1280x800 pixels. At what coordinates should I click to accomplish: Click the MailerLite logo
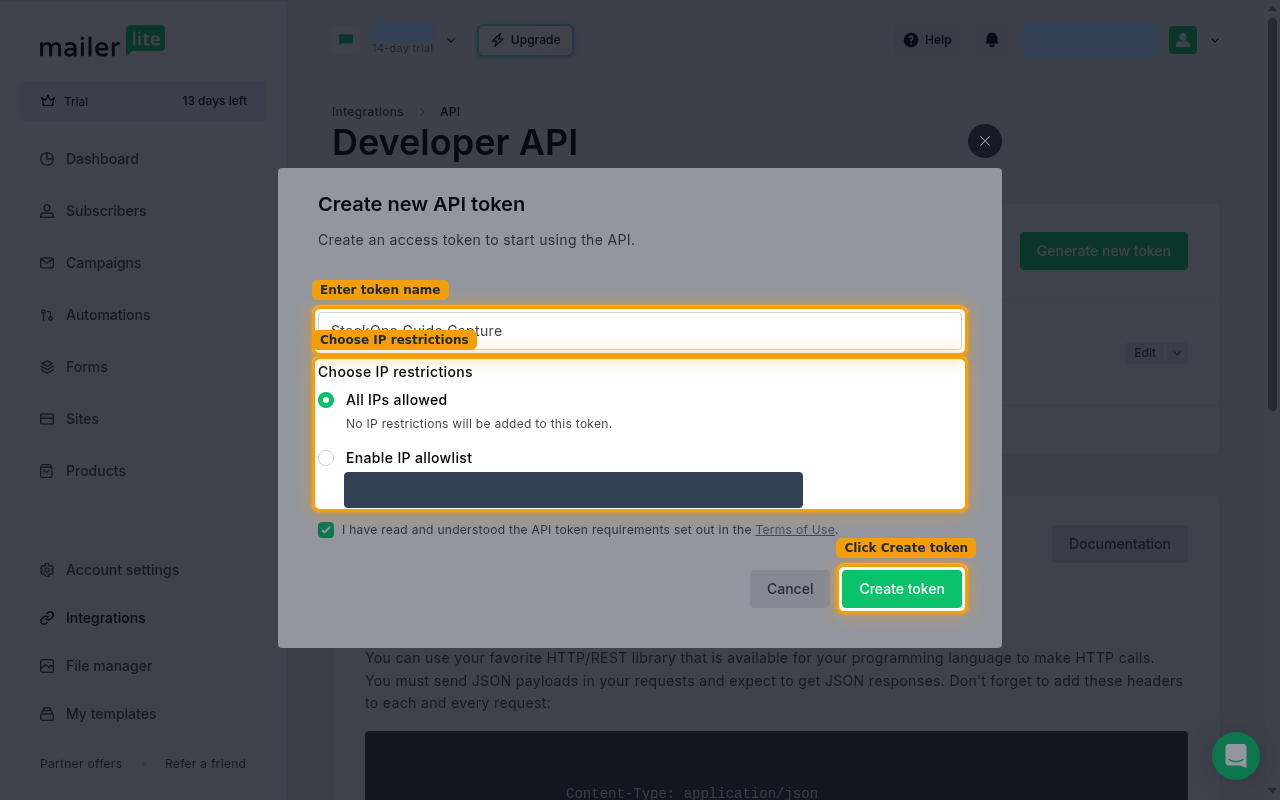(x=102, y=42)
